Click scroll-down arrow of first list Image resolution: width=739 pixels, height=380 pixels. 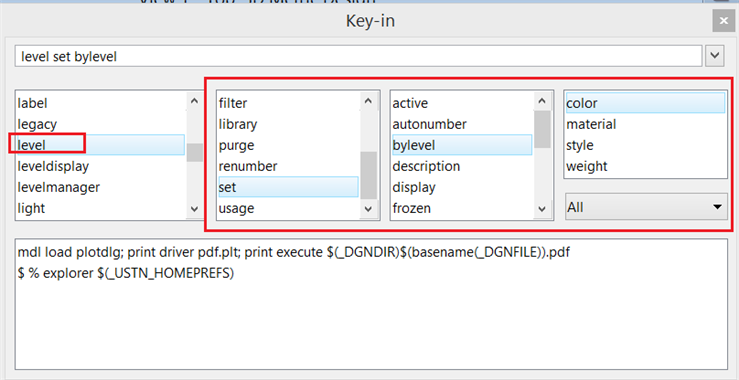(x=194, y=209)
